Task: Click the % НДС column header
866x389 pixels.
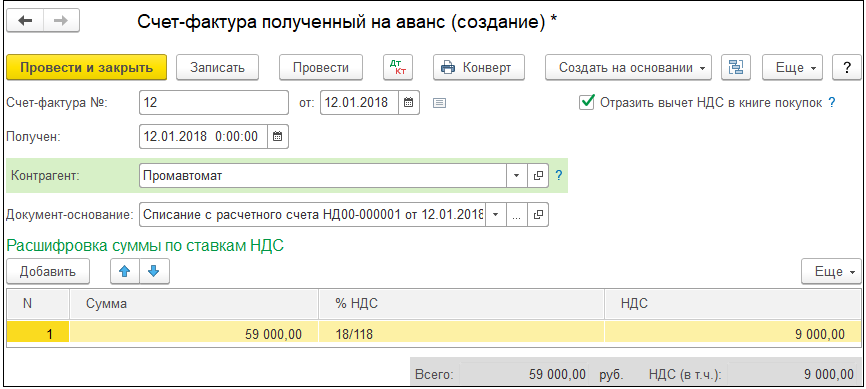Action: pos(462,303)
